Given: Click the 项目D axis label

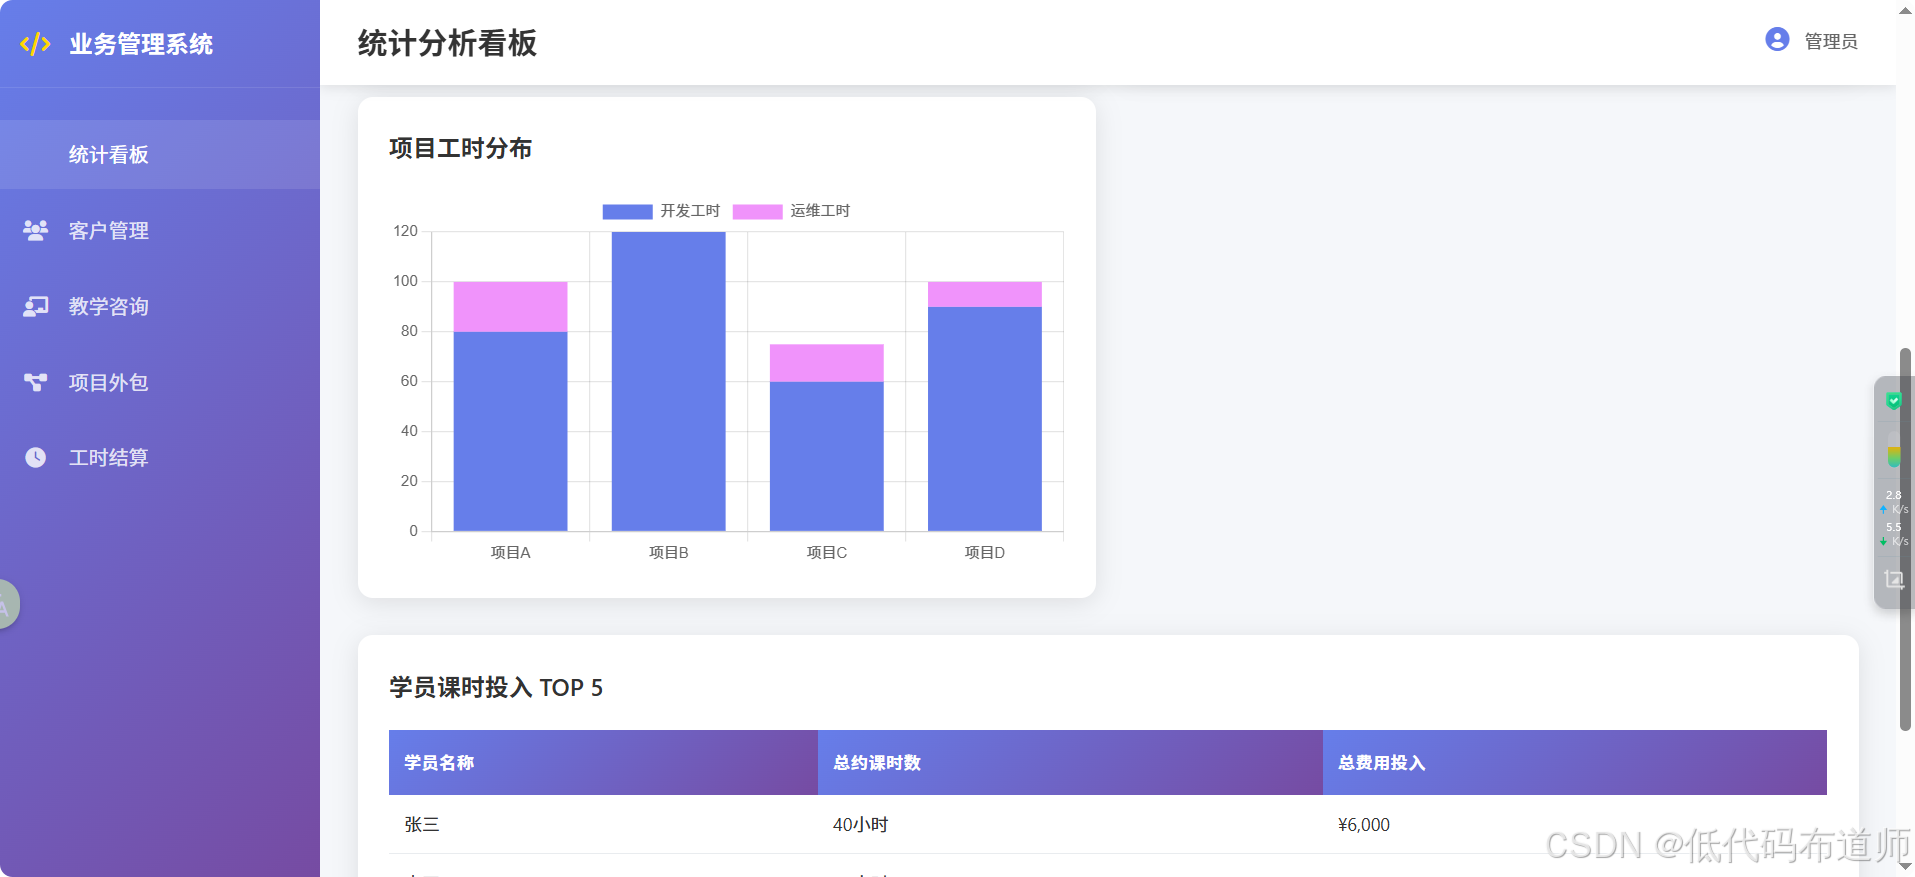Looking at the screenshot, I should (x=984, y=552).
